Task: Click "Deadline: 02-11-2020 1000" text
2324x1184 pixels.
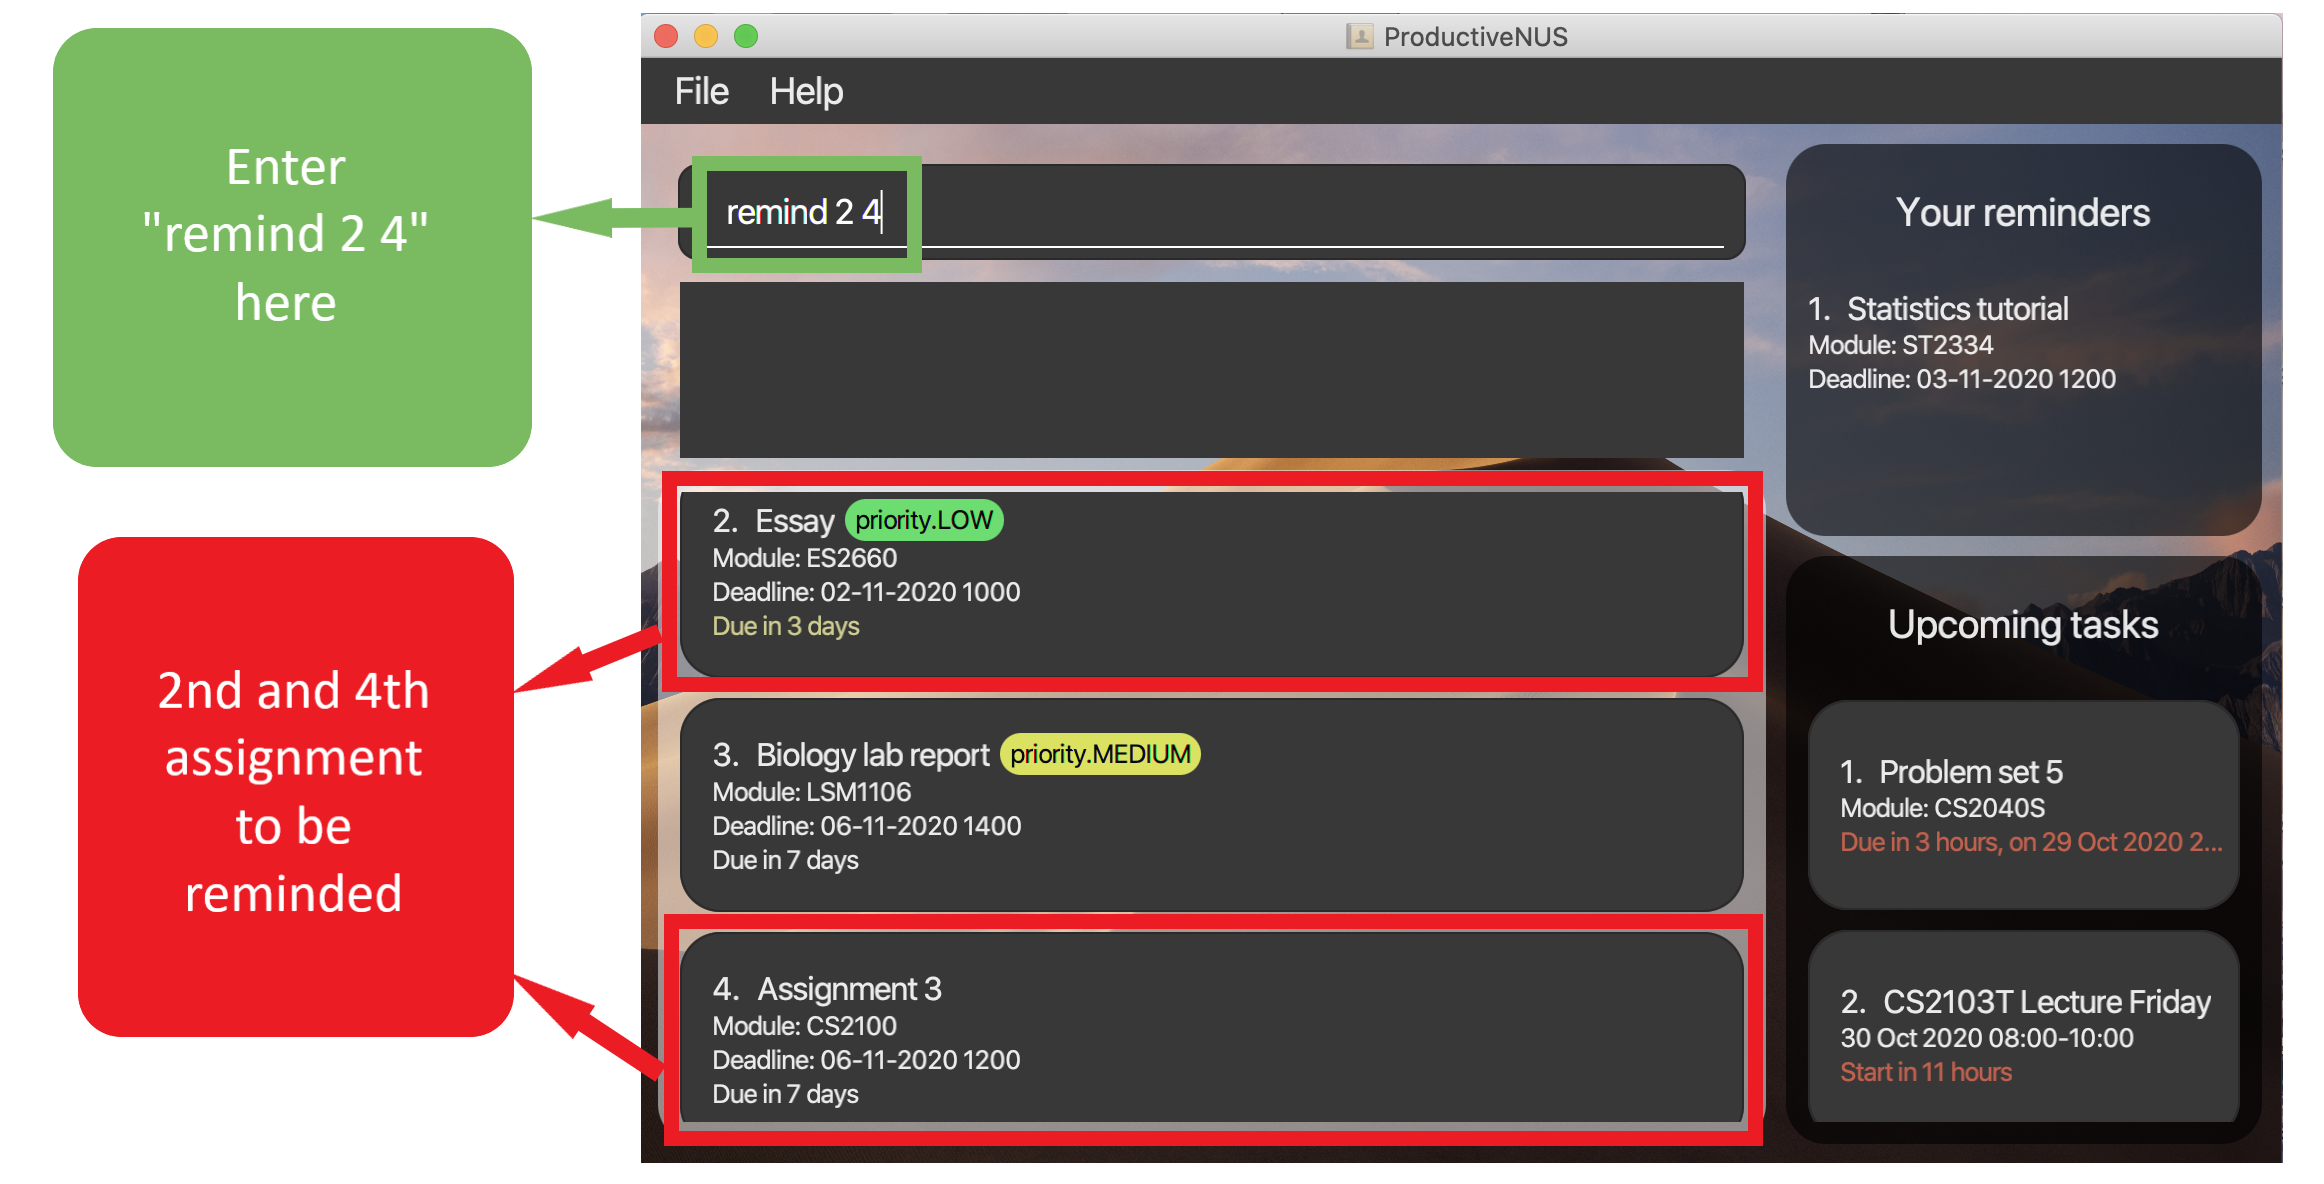Action: (866, 592)
